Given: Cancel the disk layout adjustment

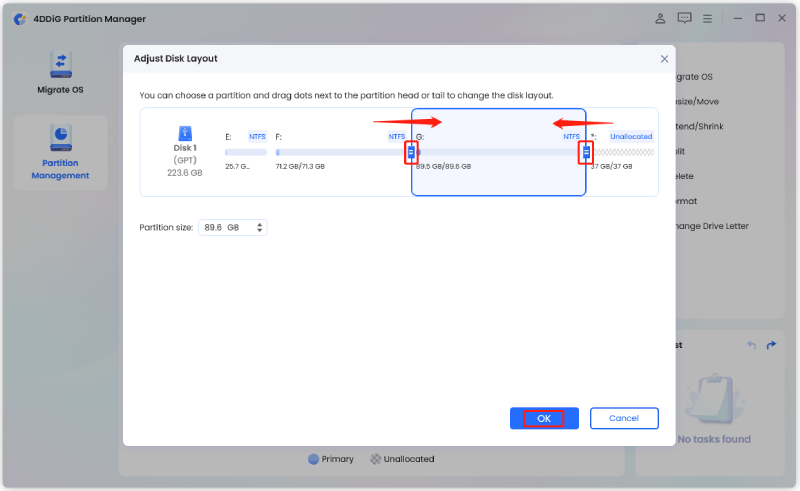Looking at the screenshot, I should [x=624, y=418].
